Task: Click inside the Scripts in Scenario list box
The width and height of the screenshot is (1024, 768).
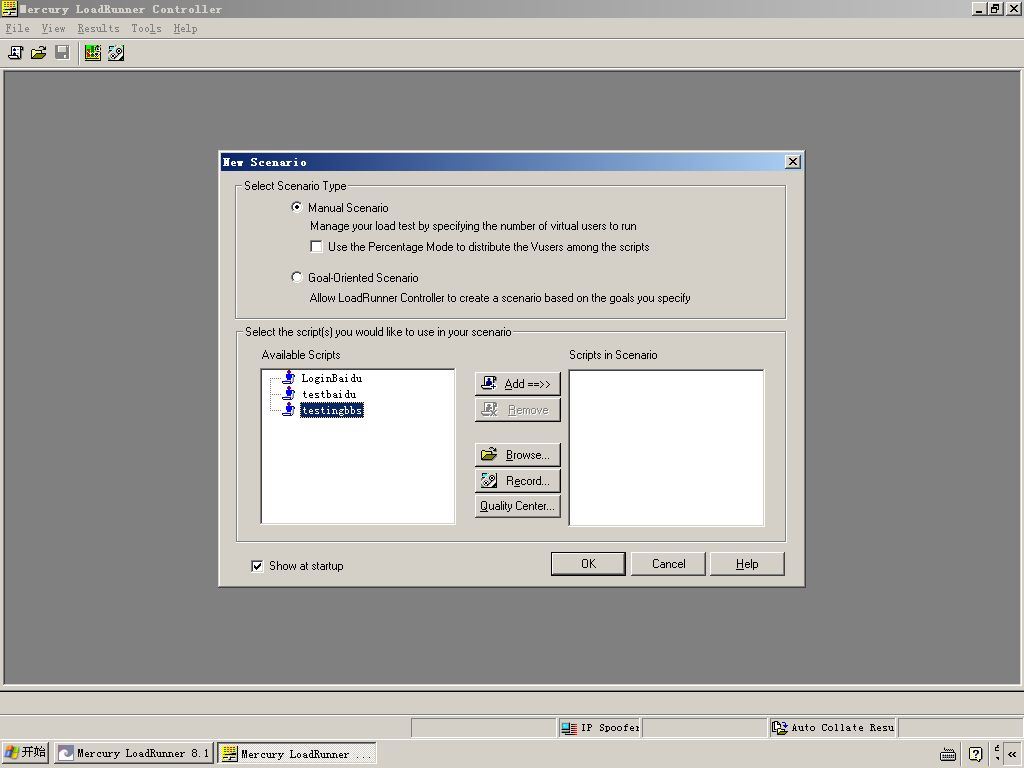Action: pos(666,447)
